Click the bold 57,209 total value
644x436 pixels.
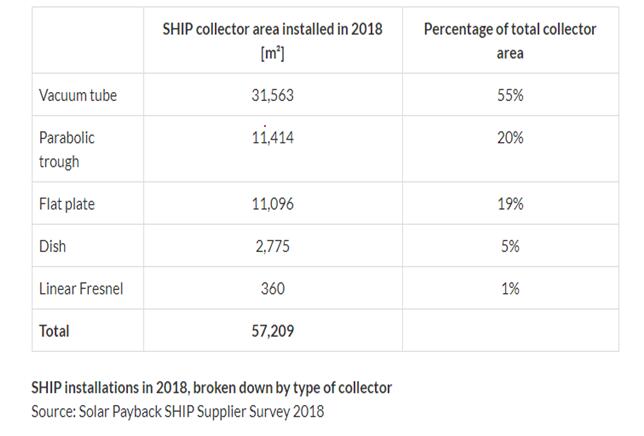(x=272, y=329)
